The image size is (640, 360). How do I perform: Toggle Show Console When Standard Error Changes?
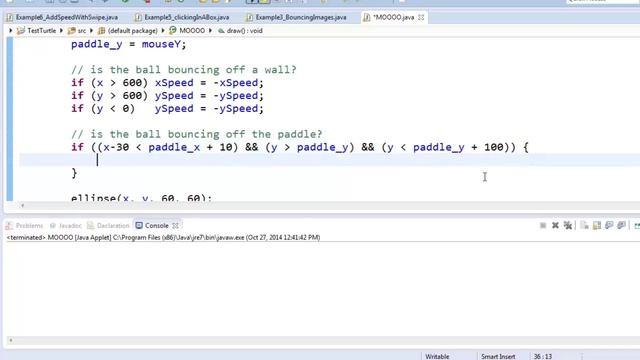[x=622, y=225]
